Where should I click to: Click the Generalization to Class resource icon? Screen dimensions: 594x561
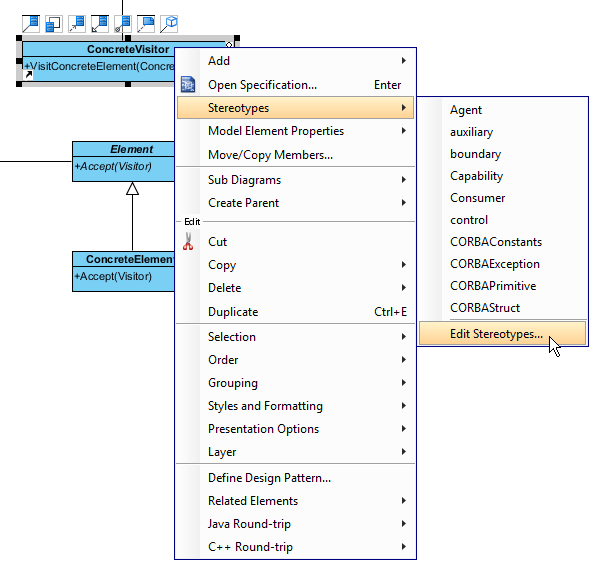100,24
